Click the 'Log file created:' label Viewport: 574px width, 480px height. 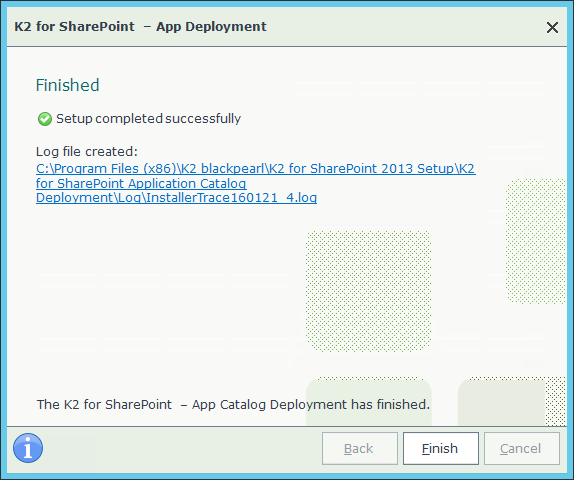point(87,152)
